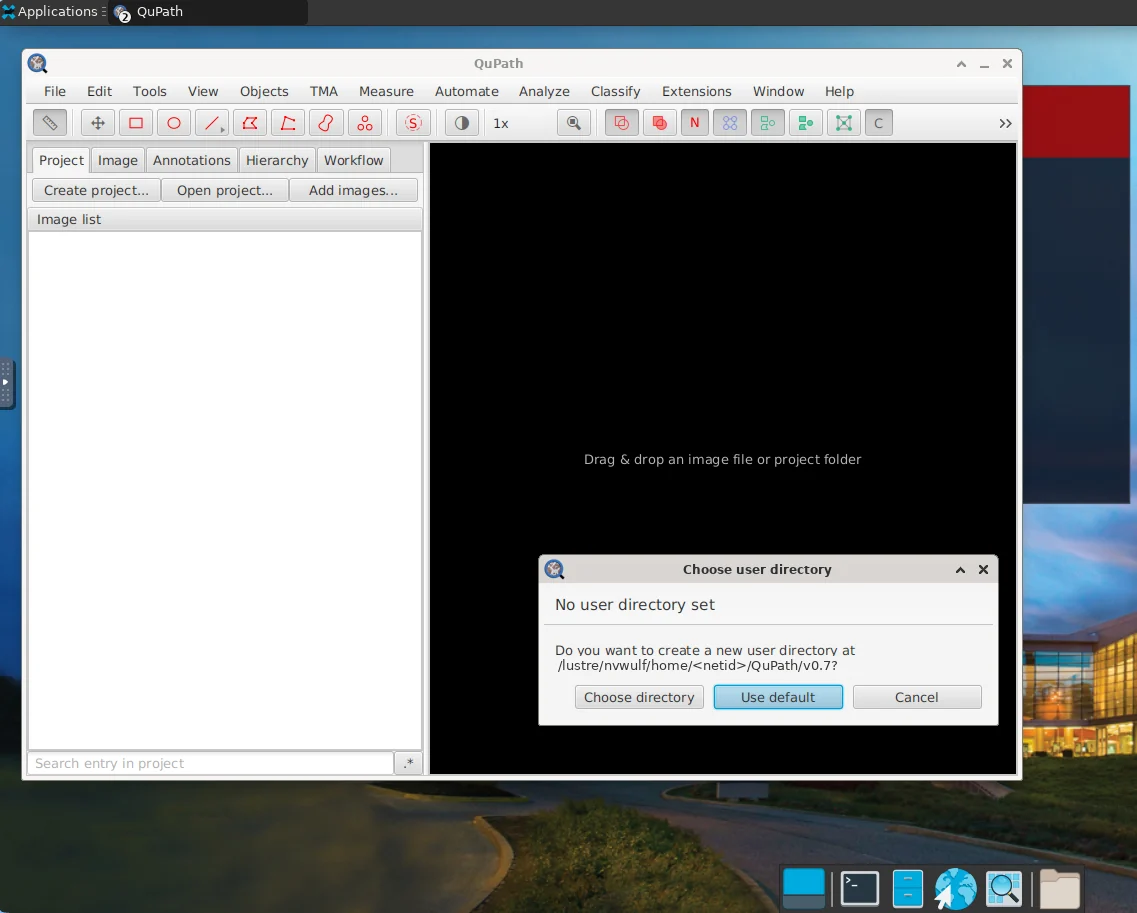Open the file manager cabinet dock icon
This screenshot has width=1137, height=913.
(907, 888)
